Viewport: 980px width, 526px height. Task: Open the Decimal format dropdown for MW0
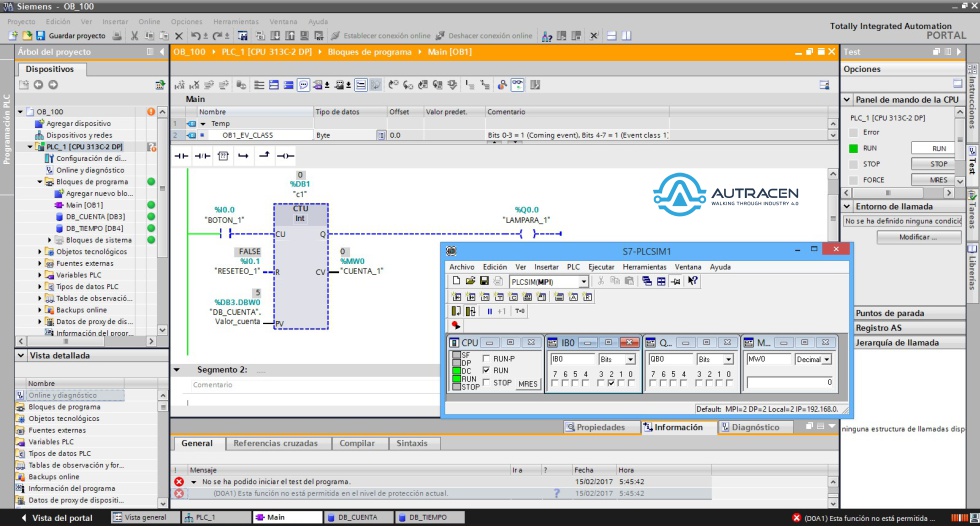pyautogui.click(x=827, y=359)
